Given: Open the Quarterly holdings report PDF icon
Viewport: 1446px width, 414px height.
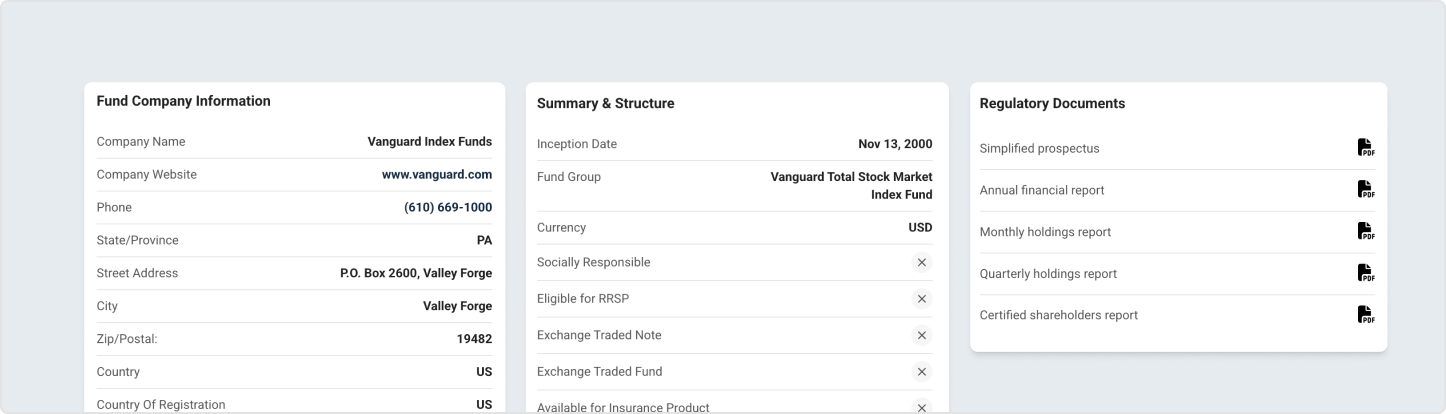Looking at the screenshot, I should (1366, 273).
